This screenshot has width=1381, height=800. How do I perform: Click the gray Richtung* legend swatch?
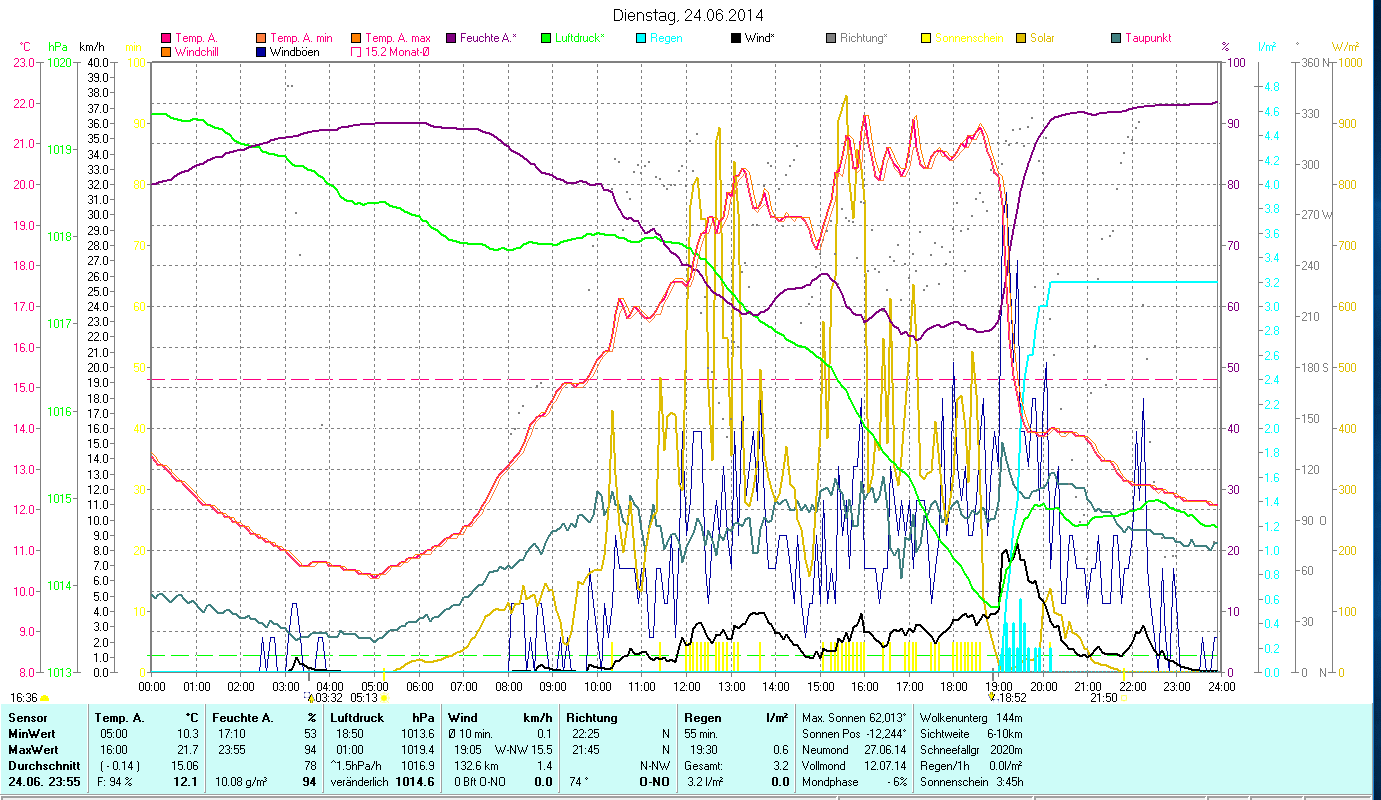click(830, 38)
